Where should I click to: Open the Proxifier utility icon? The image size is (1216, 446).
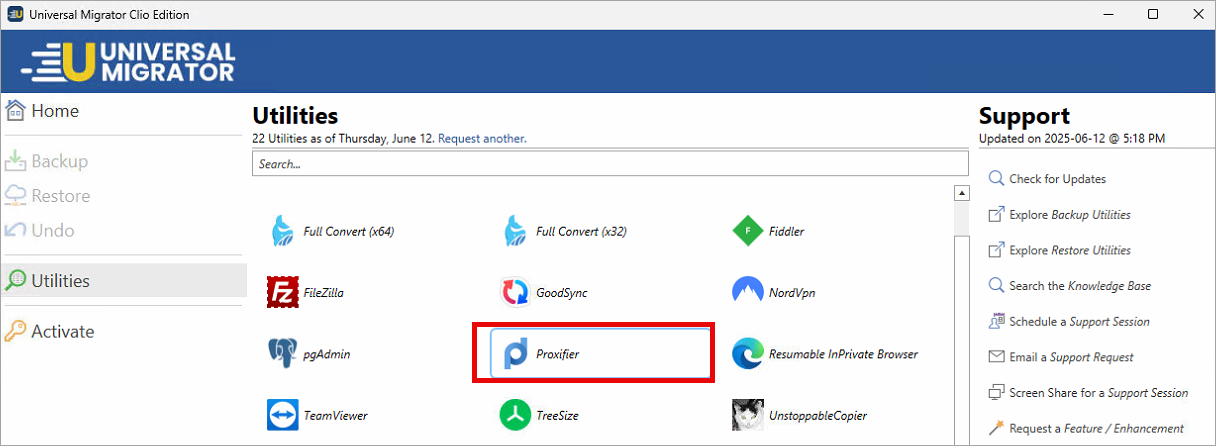click(x=516, y=354)
